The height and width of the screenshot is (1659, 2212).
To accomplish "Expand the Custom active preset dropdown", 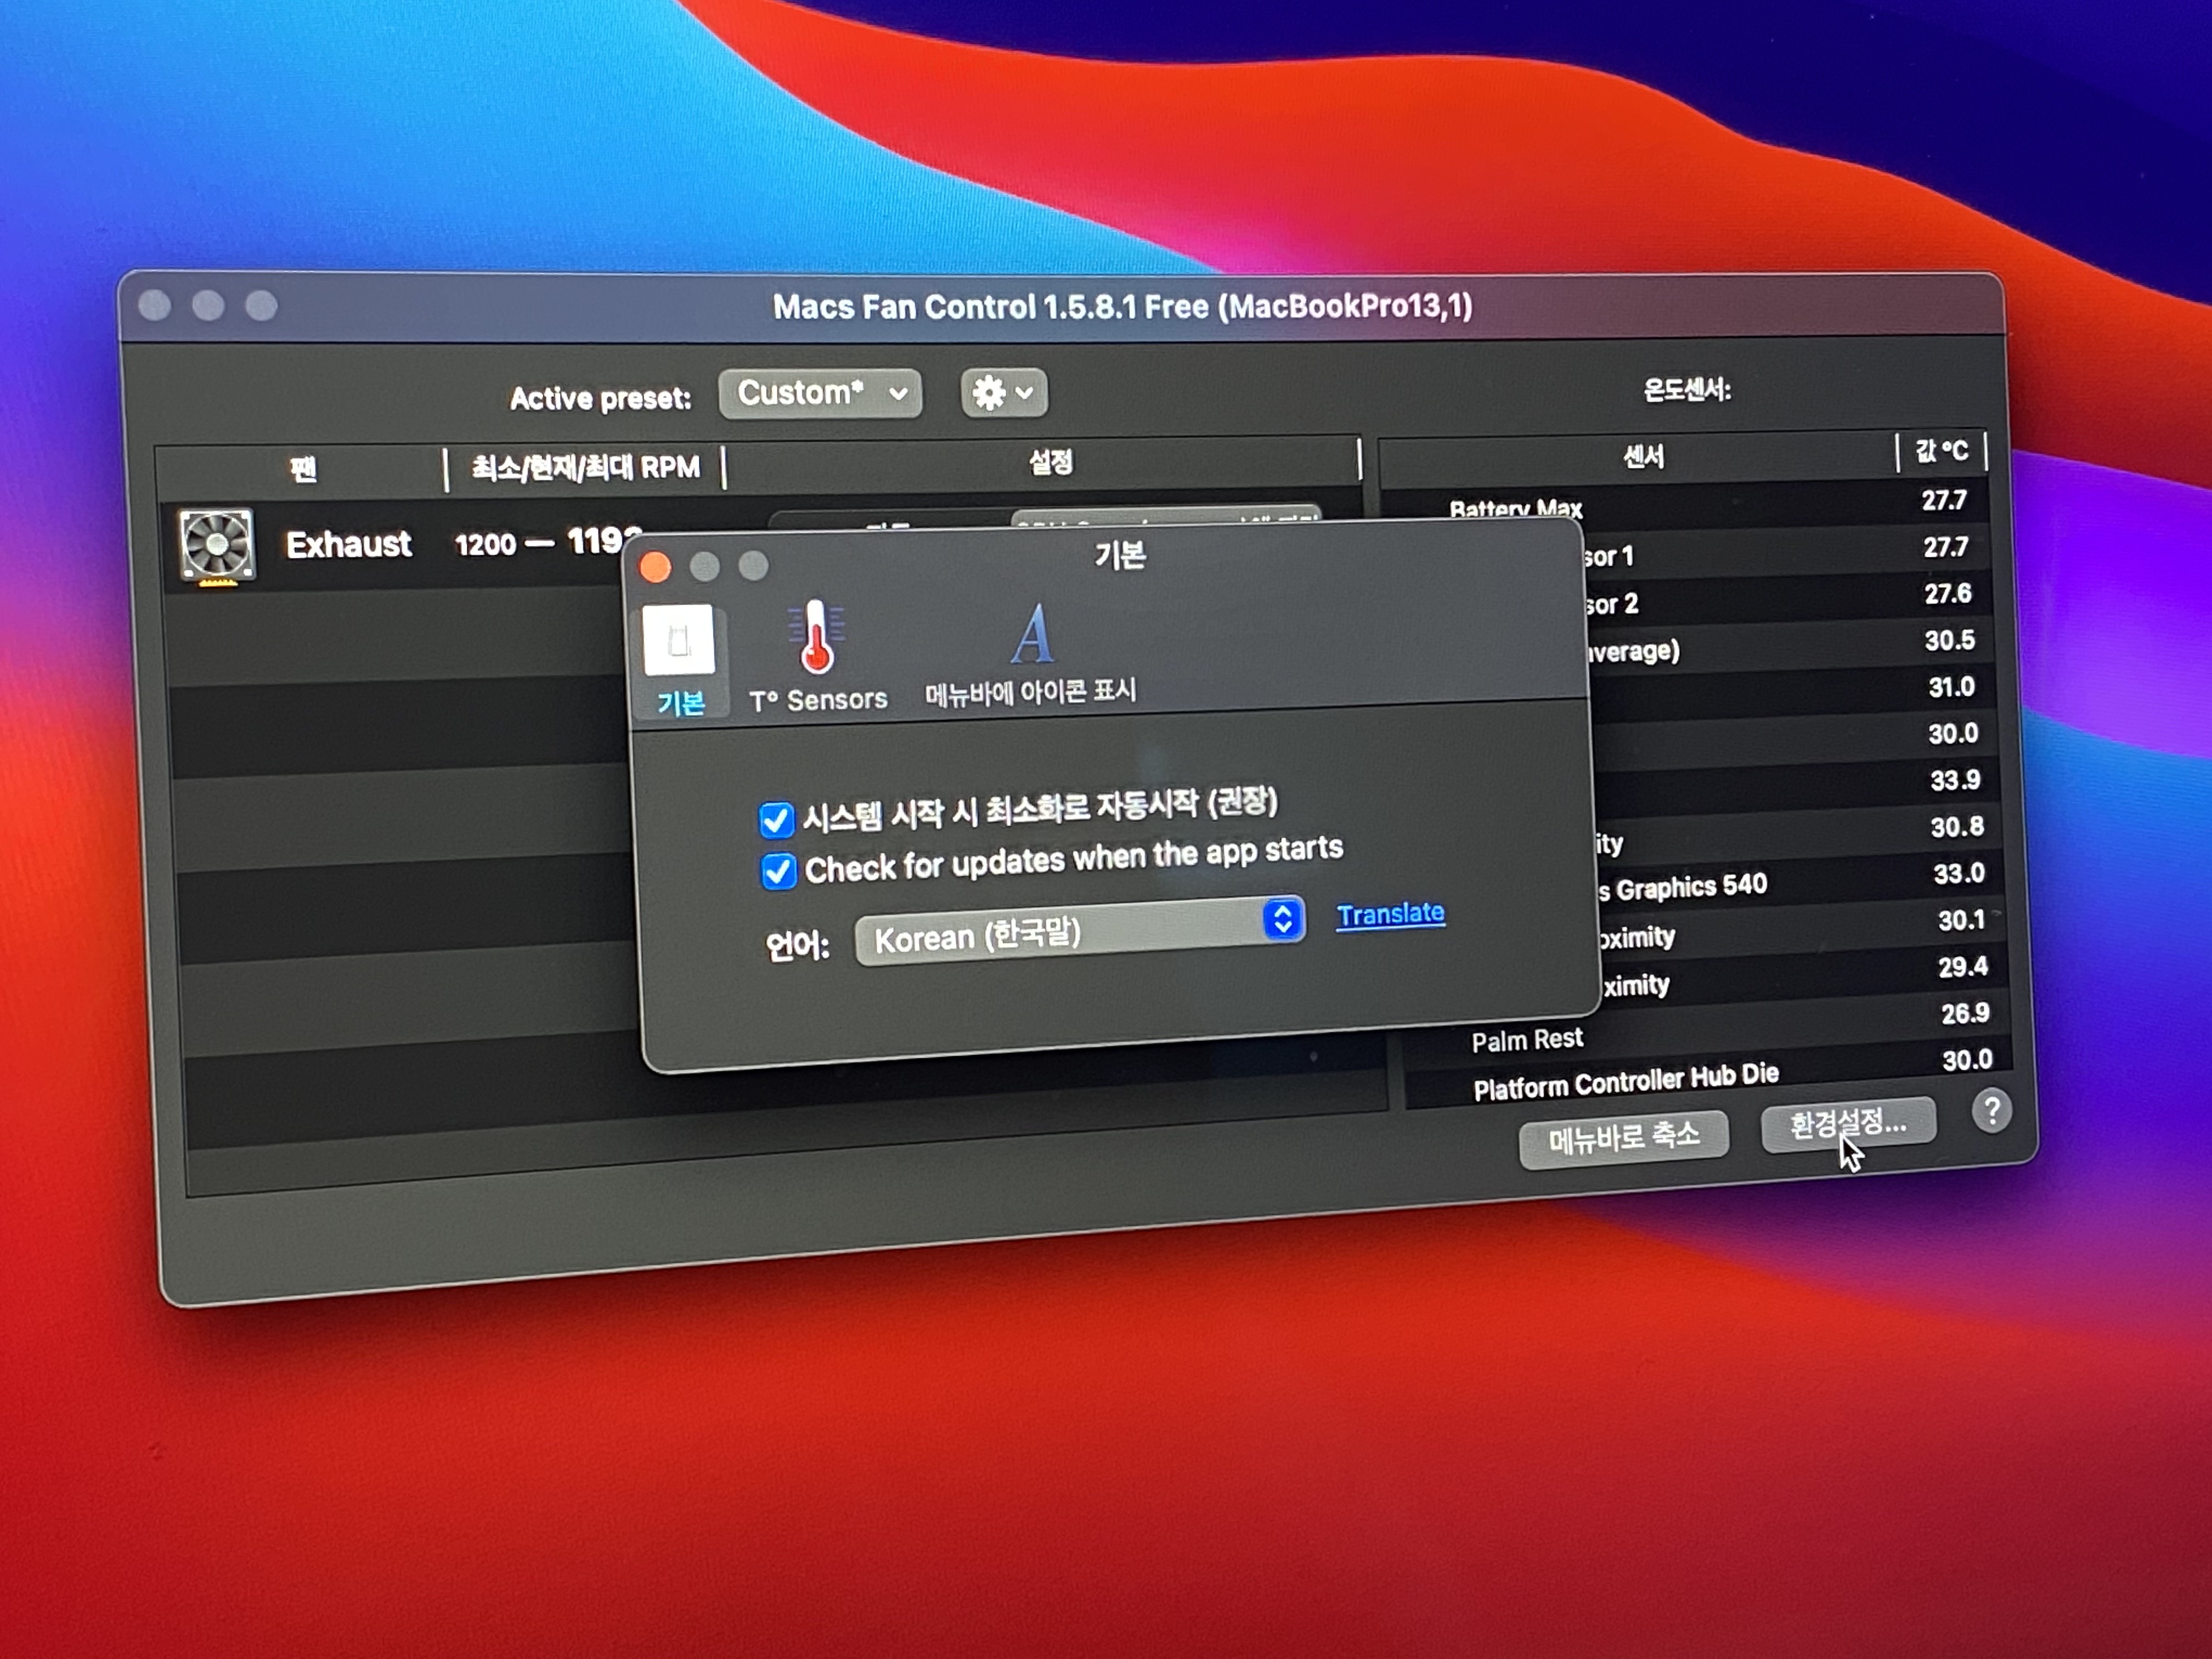I will (x=819, y=393).
